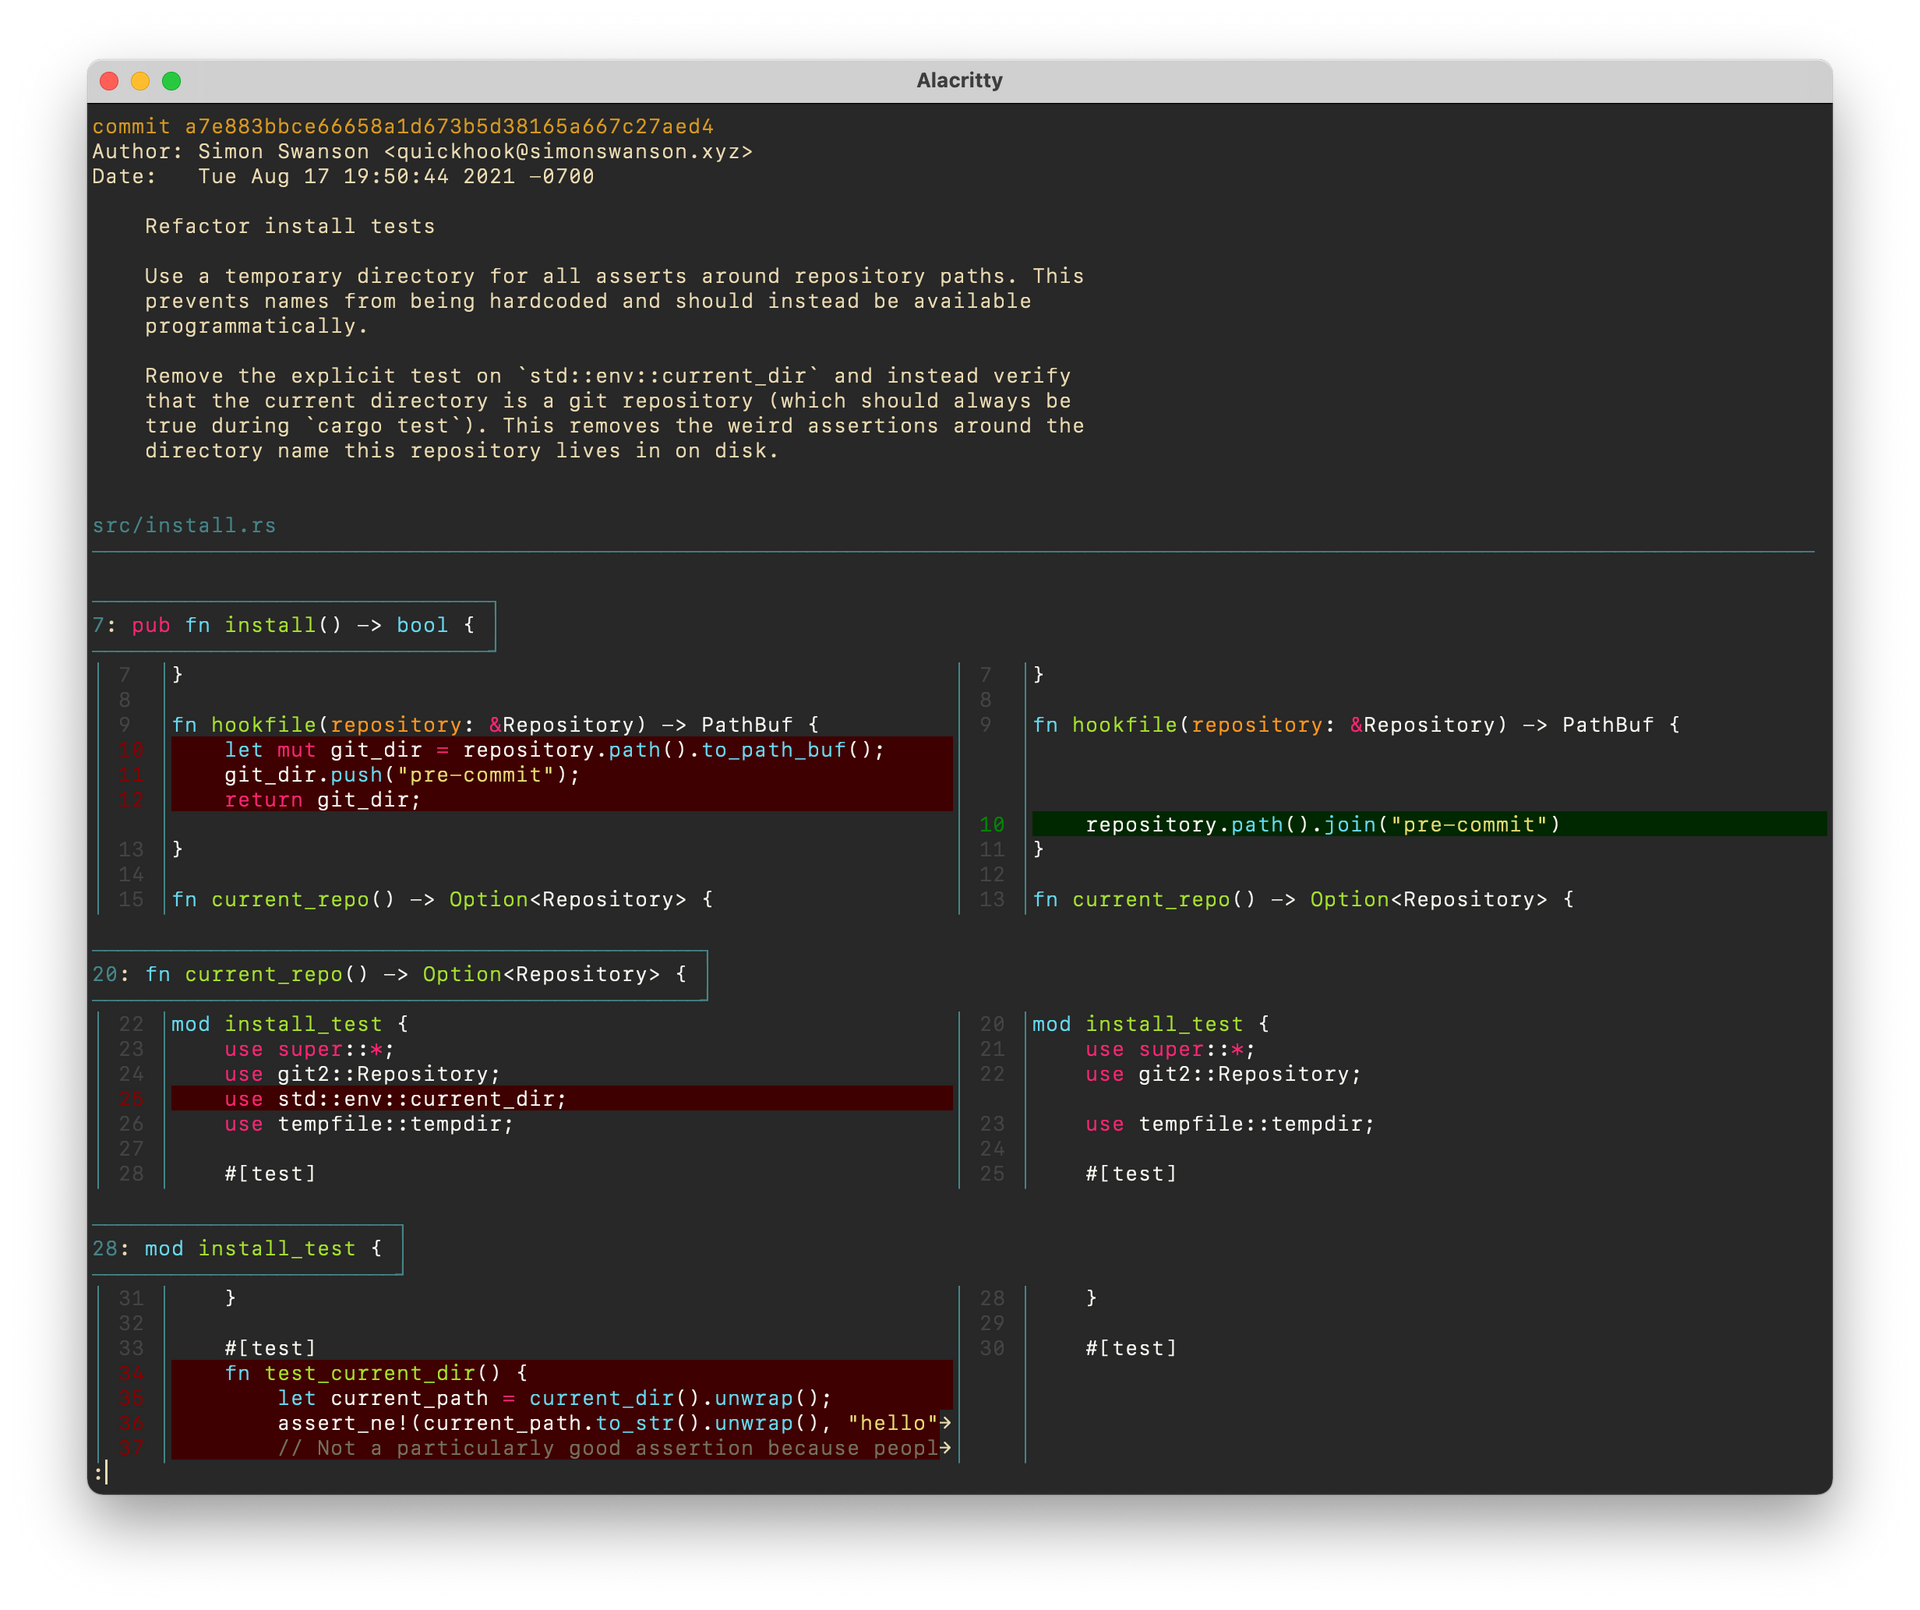
Task: Click right pane 'mod install_test {' line 20
Action: pyautogui.click(x=1151, y=1025)
